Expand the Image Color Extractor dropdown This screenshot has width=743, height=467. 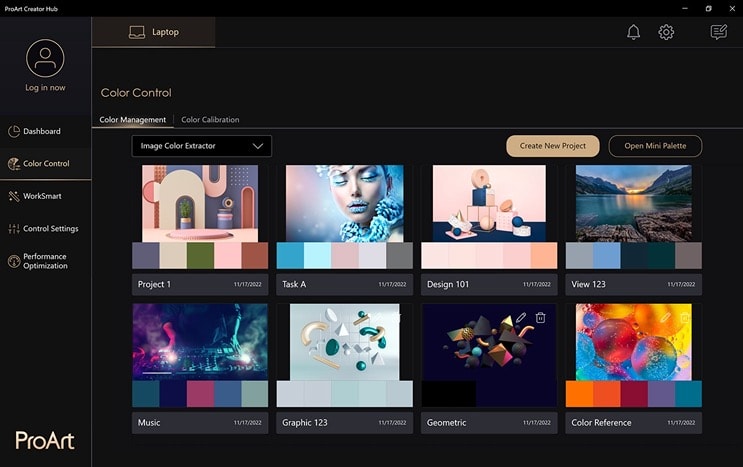click(x=202, y=146)
